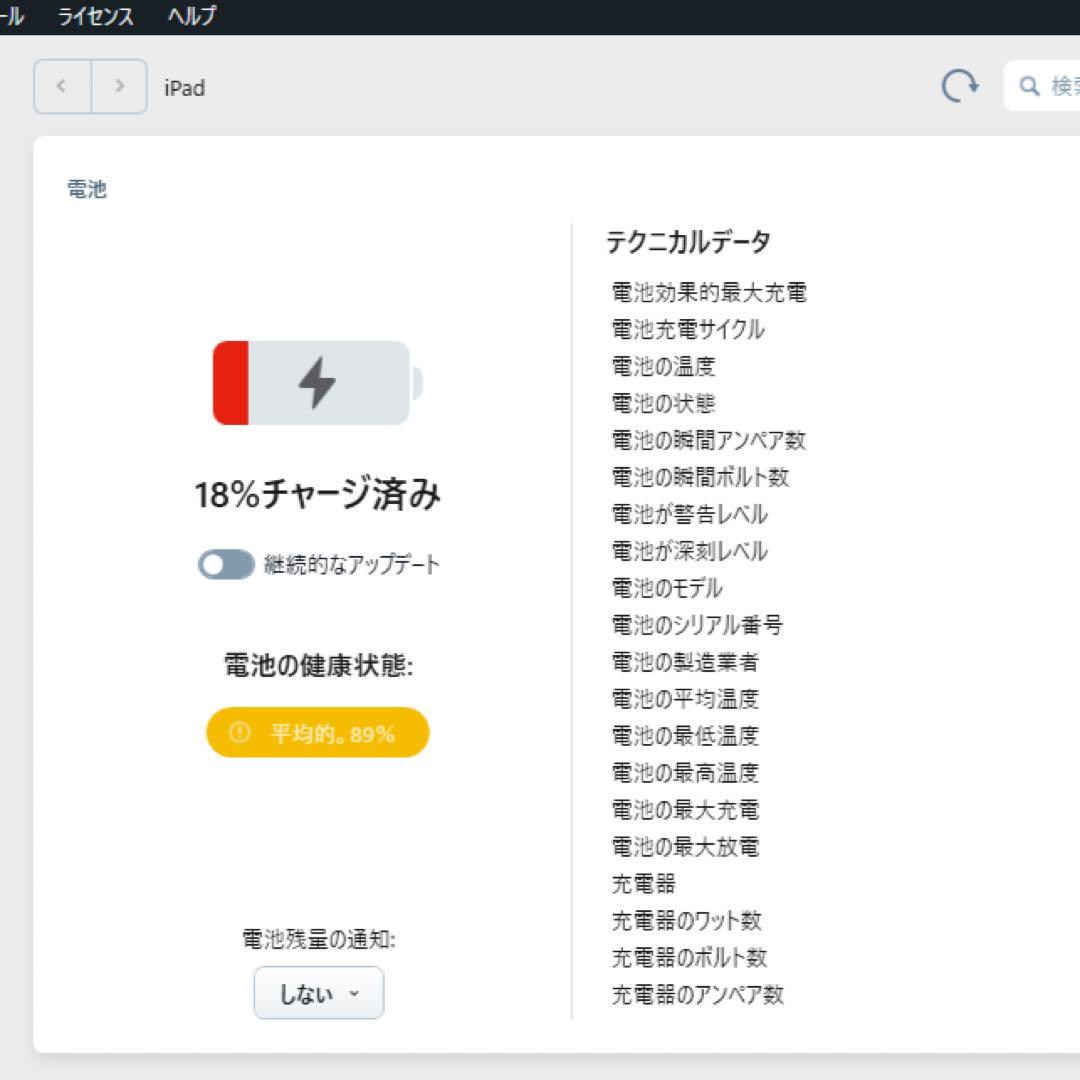
Task: Expand the battery notification selector
Action: point(318,993)
